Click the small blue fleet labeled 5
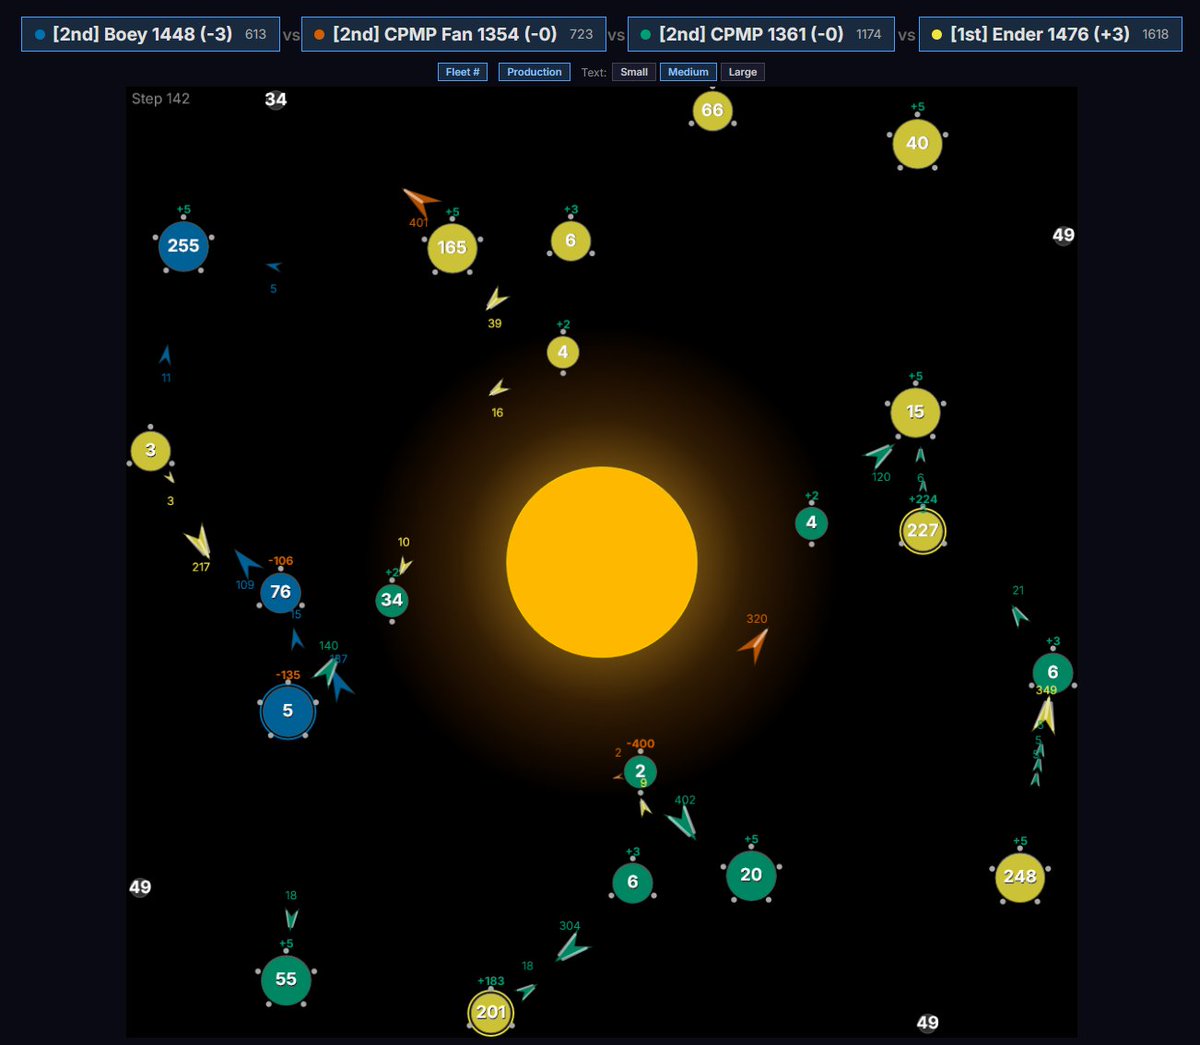Screen dimensions: 1200x1045 point(273,267)
